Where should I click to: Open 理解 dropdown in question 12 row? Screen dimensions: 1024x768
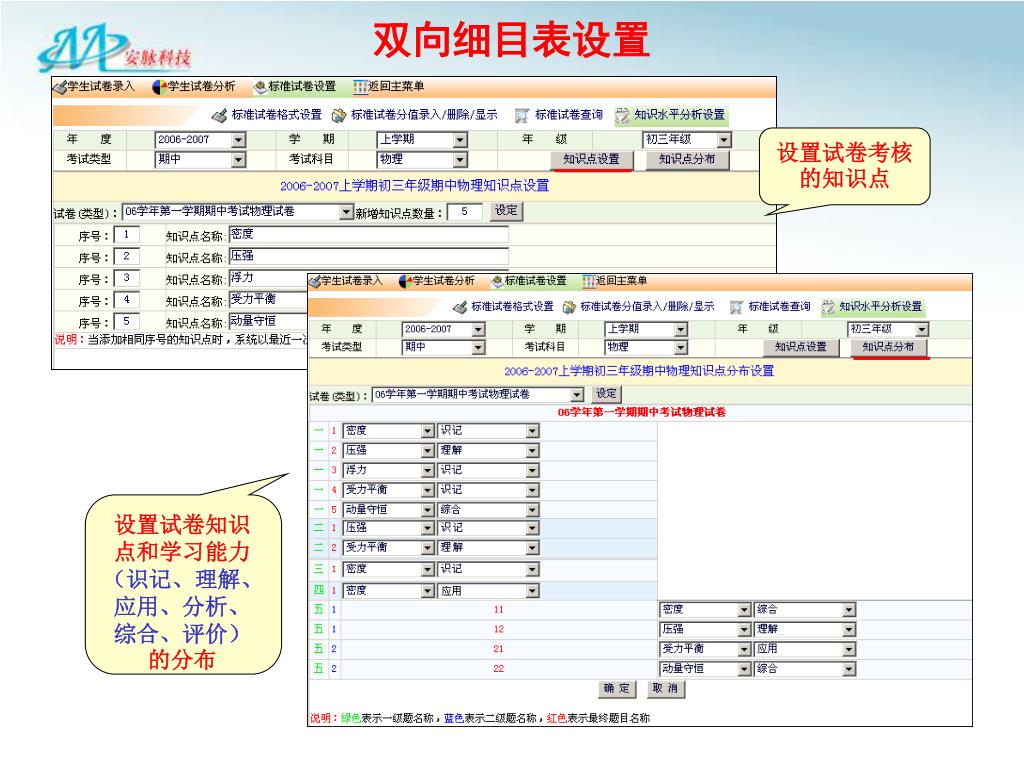(x=849, y=629)
